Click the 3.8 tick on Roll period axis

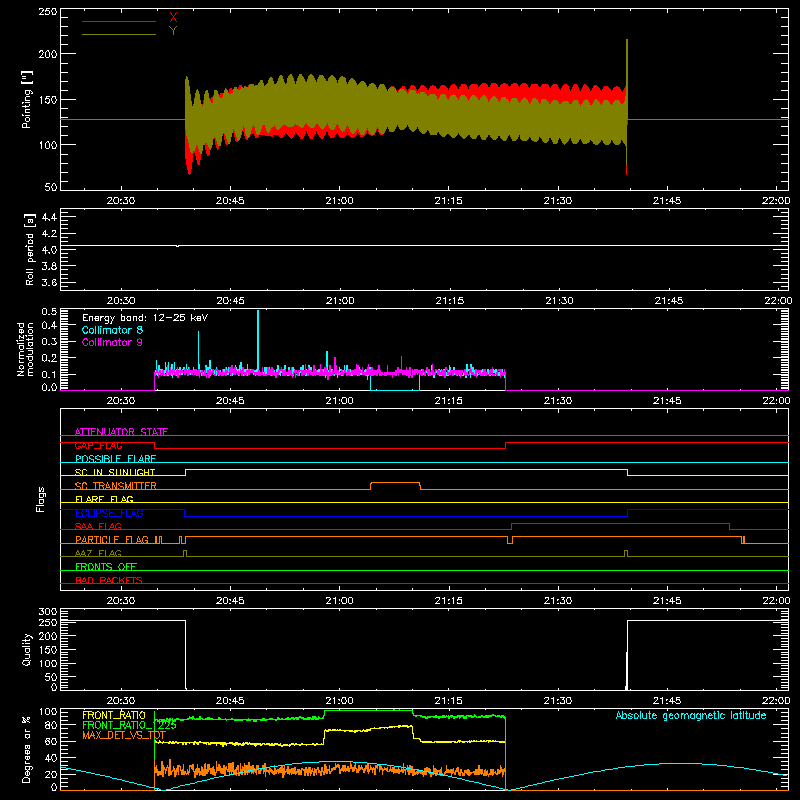pyautogui.click(x=49, y=266)
